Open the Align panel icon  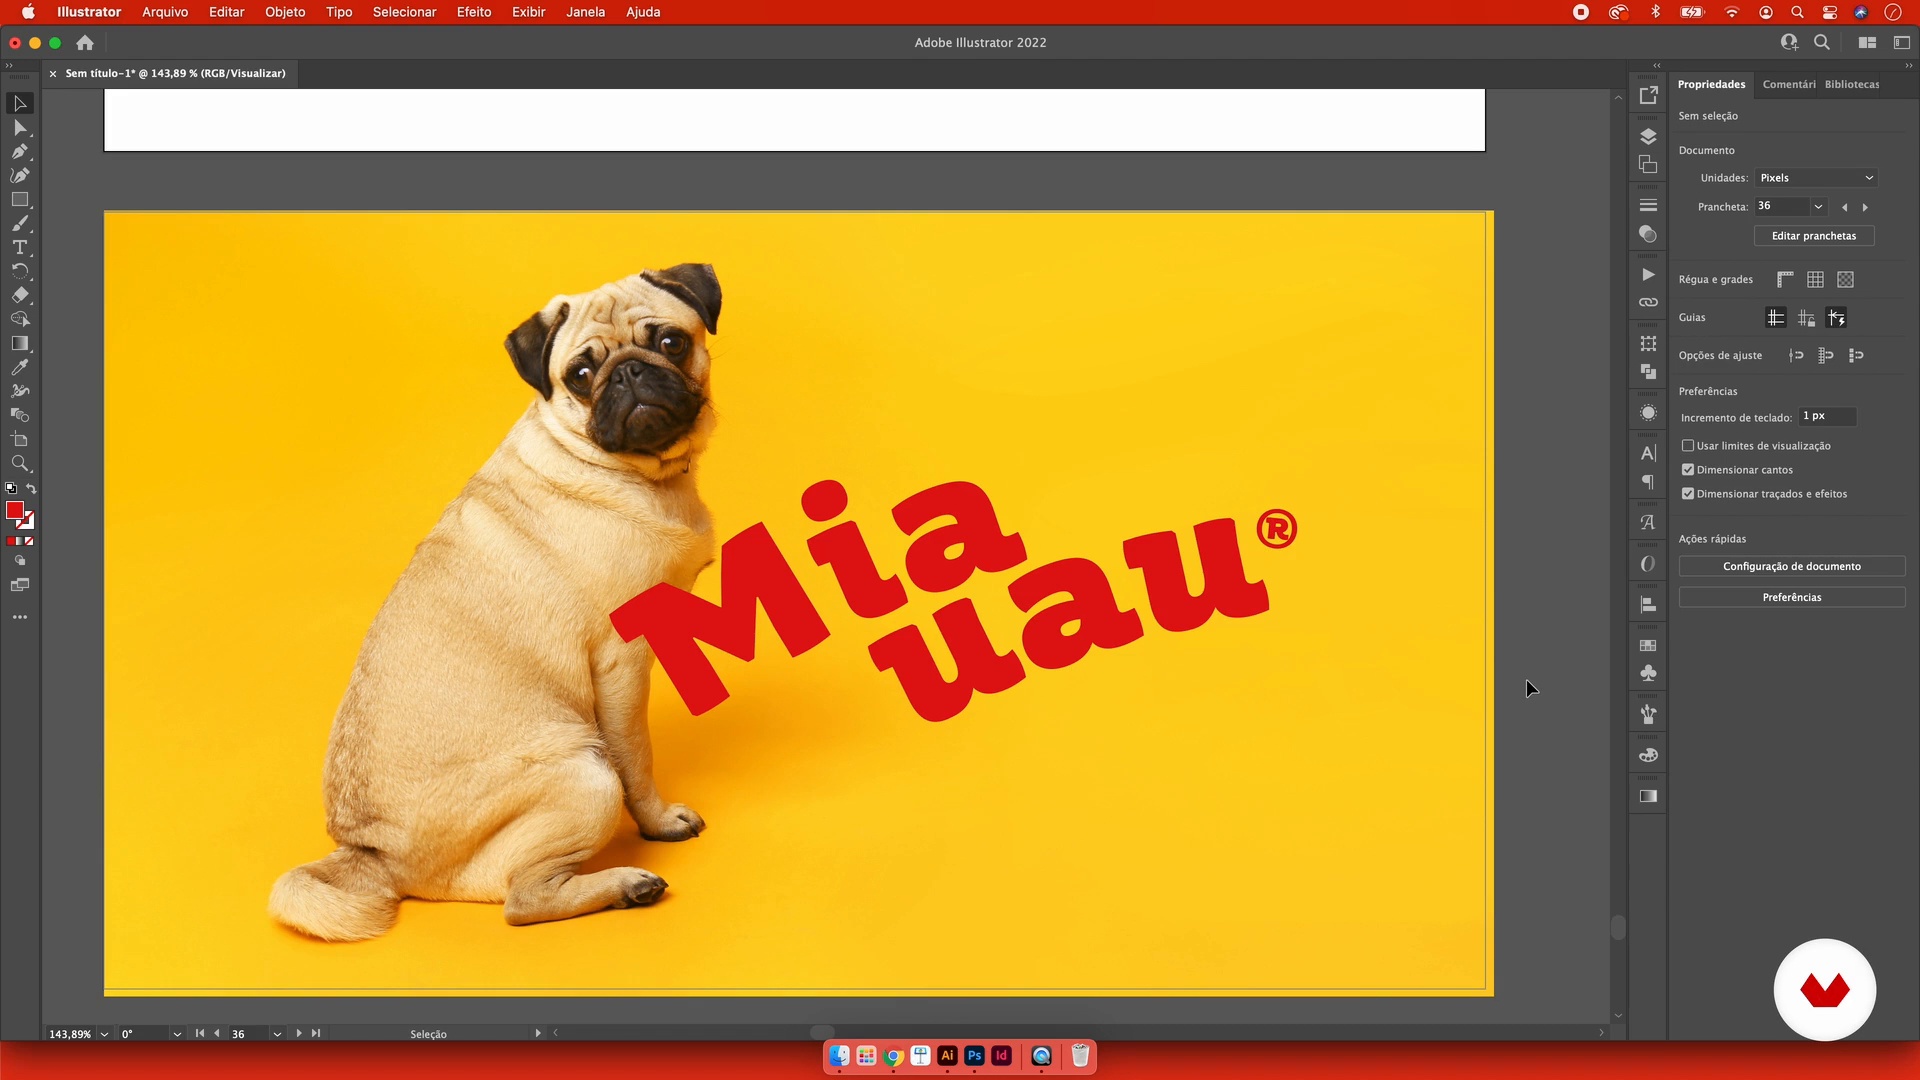(x=1649, y=606)
